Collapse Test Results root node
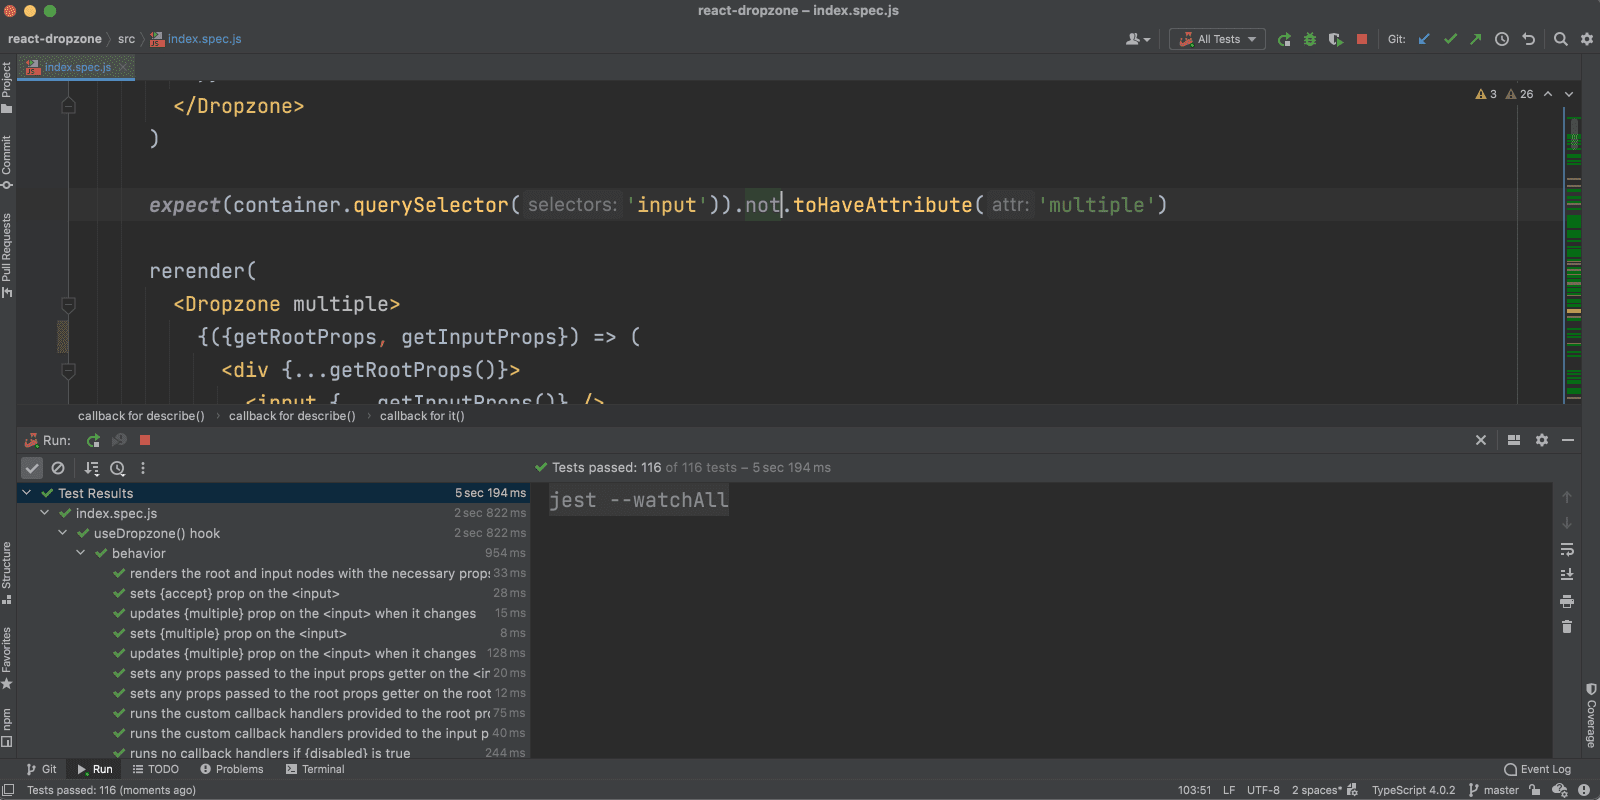The height and width of the screenshot is (800, 1600). click(27, 493)
